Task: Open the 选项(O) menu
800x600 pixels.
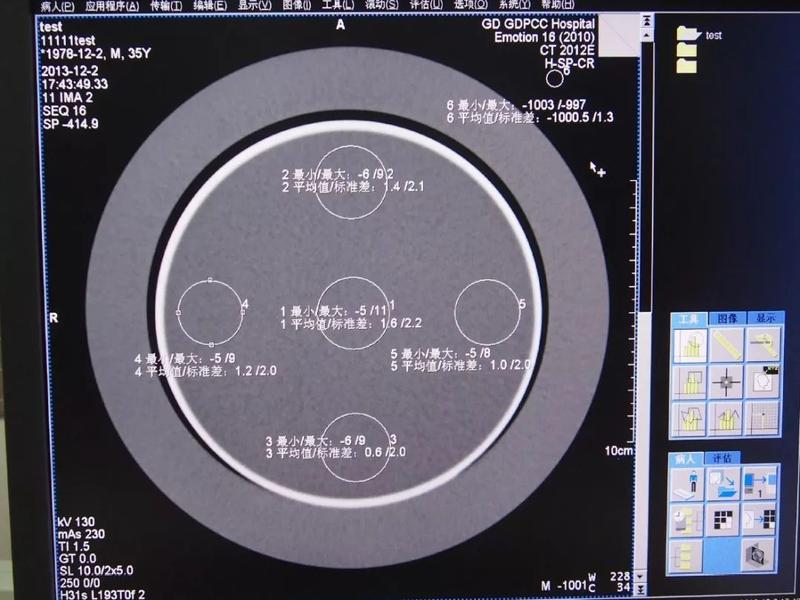Action: (x=471, y=5)
